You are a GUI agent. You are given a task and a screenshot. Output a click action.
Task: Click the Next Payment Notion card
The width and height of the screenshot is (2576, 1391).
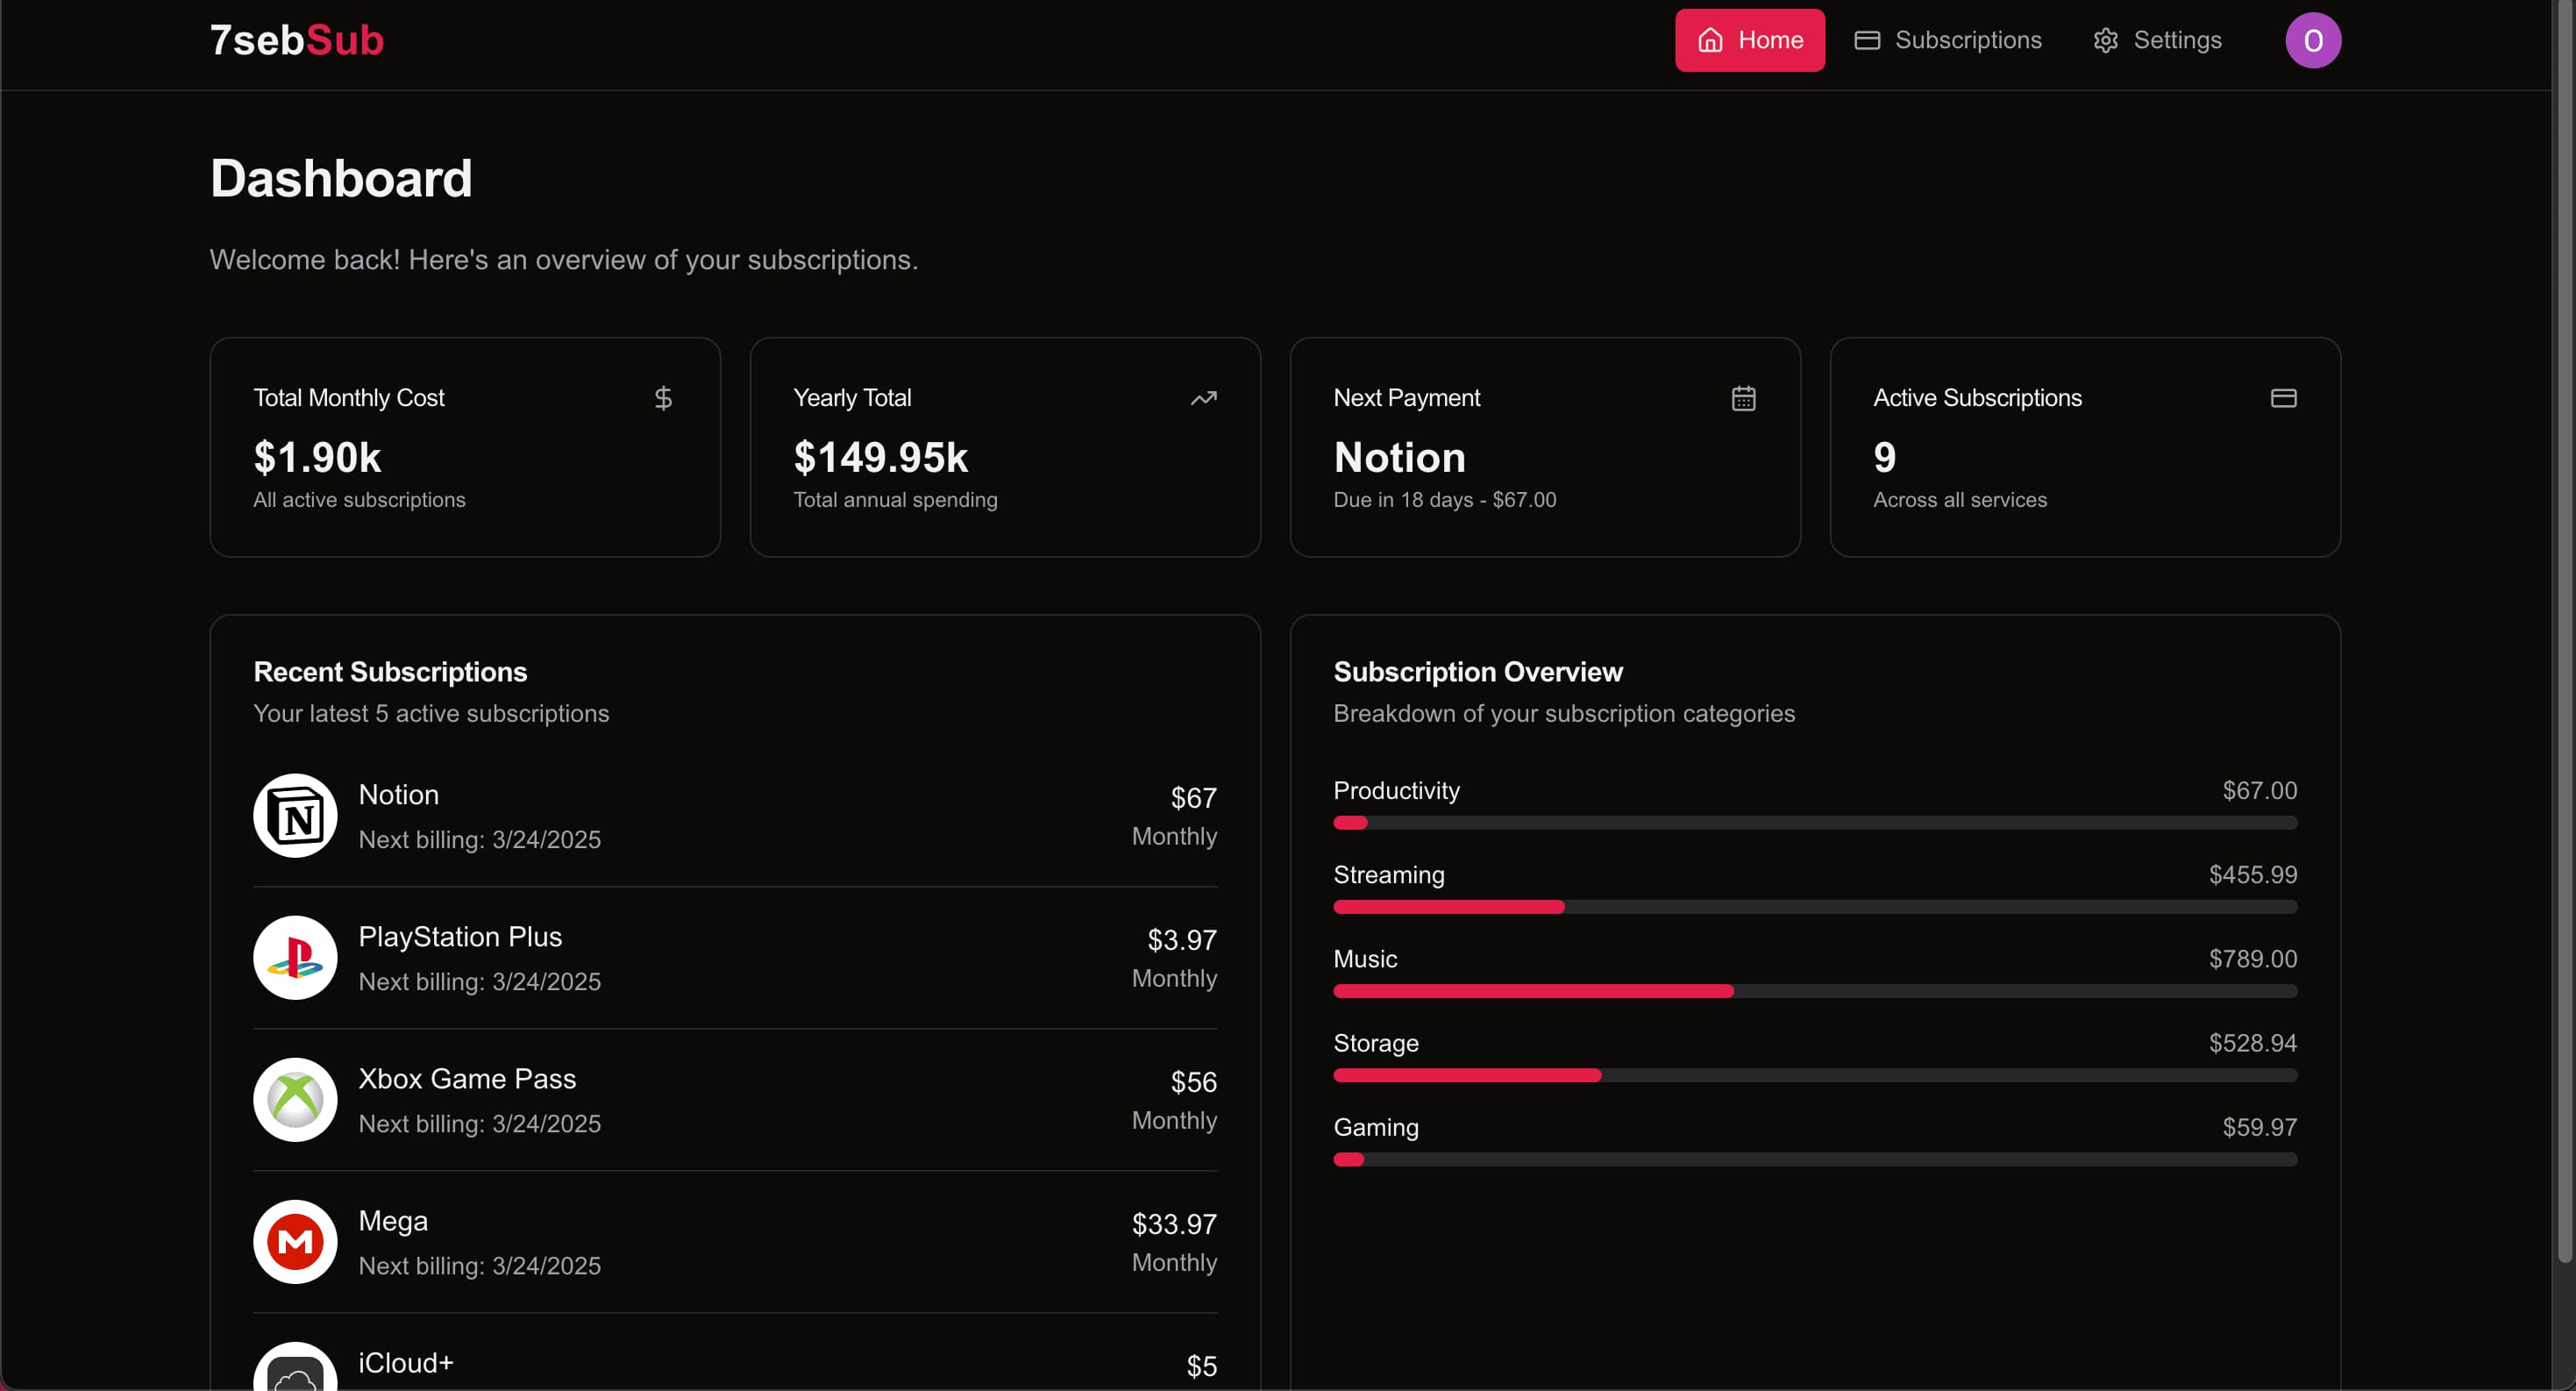[x=1544, y=447]
